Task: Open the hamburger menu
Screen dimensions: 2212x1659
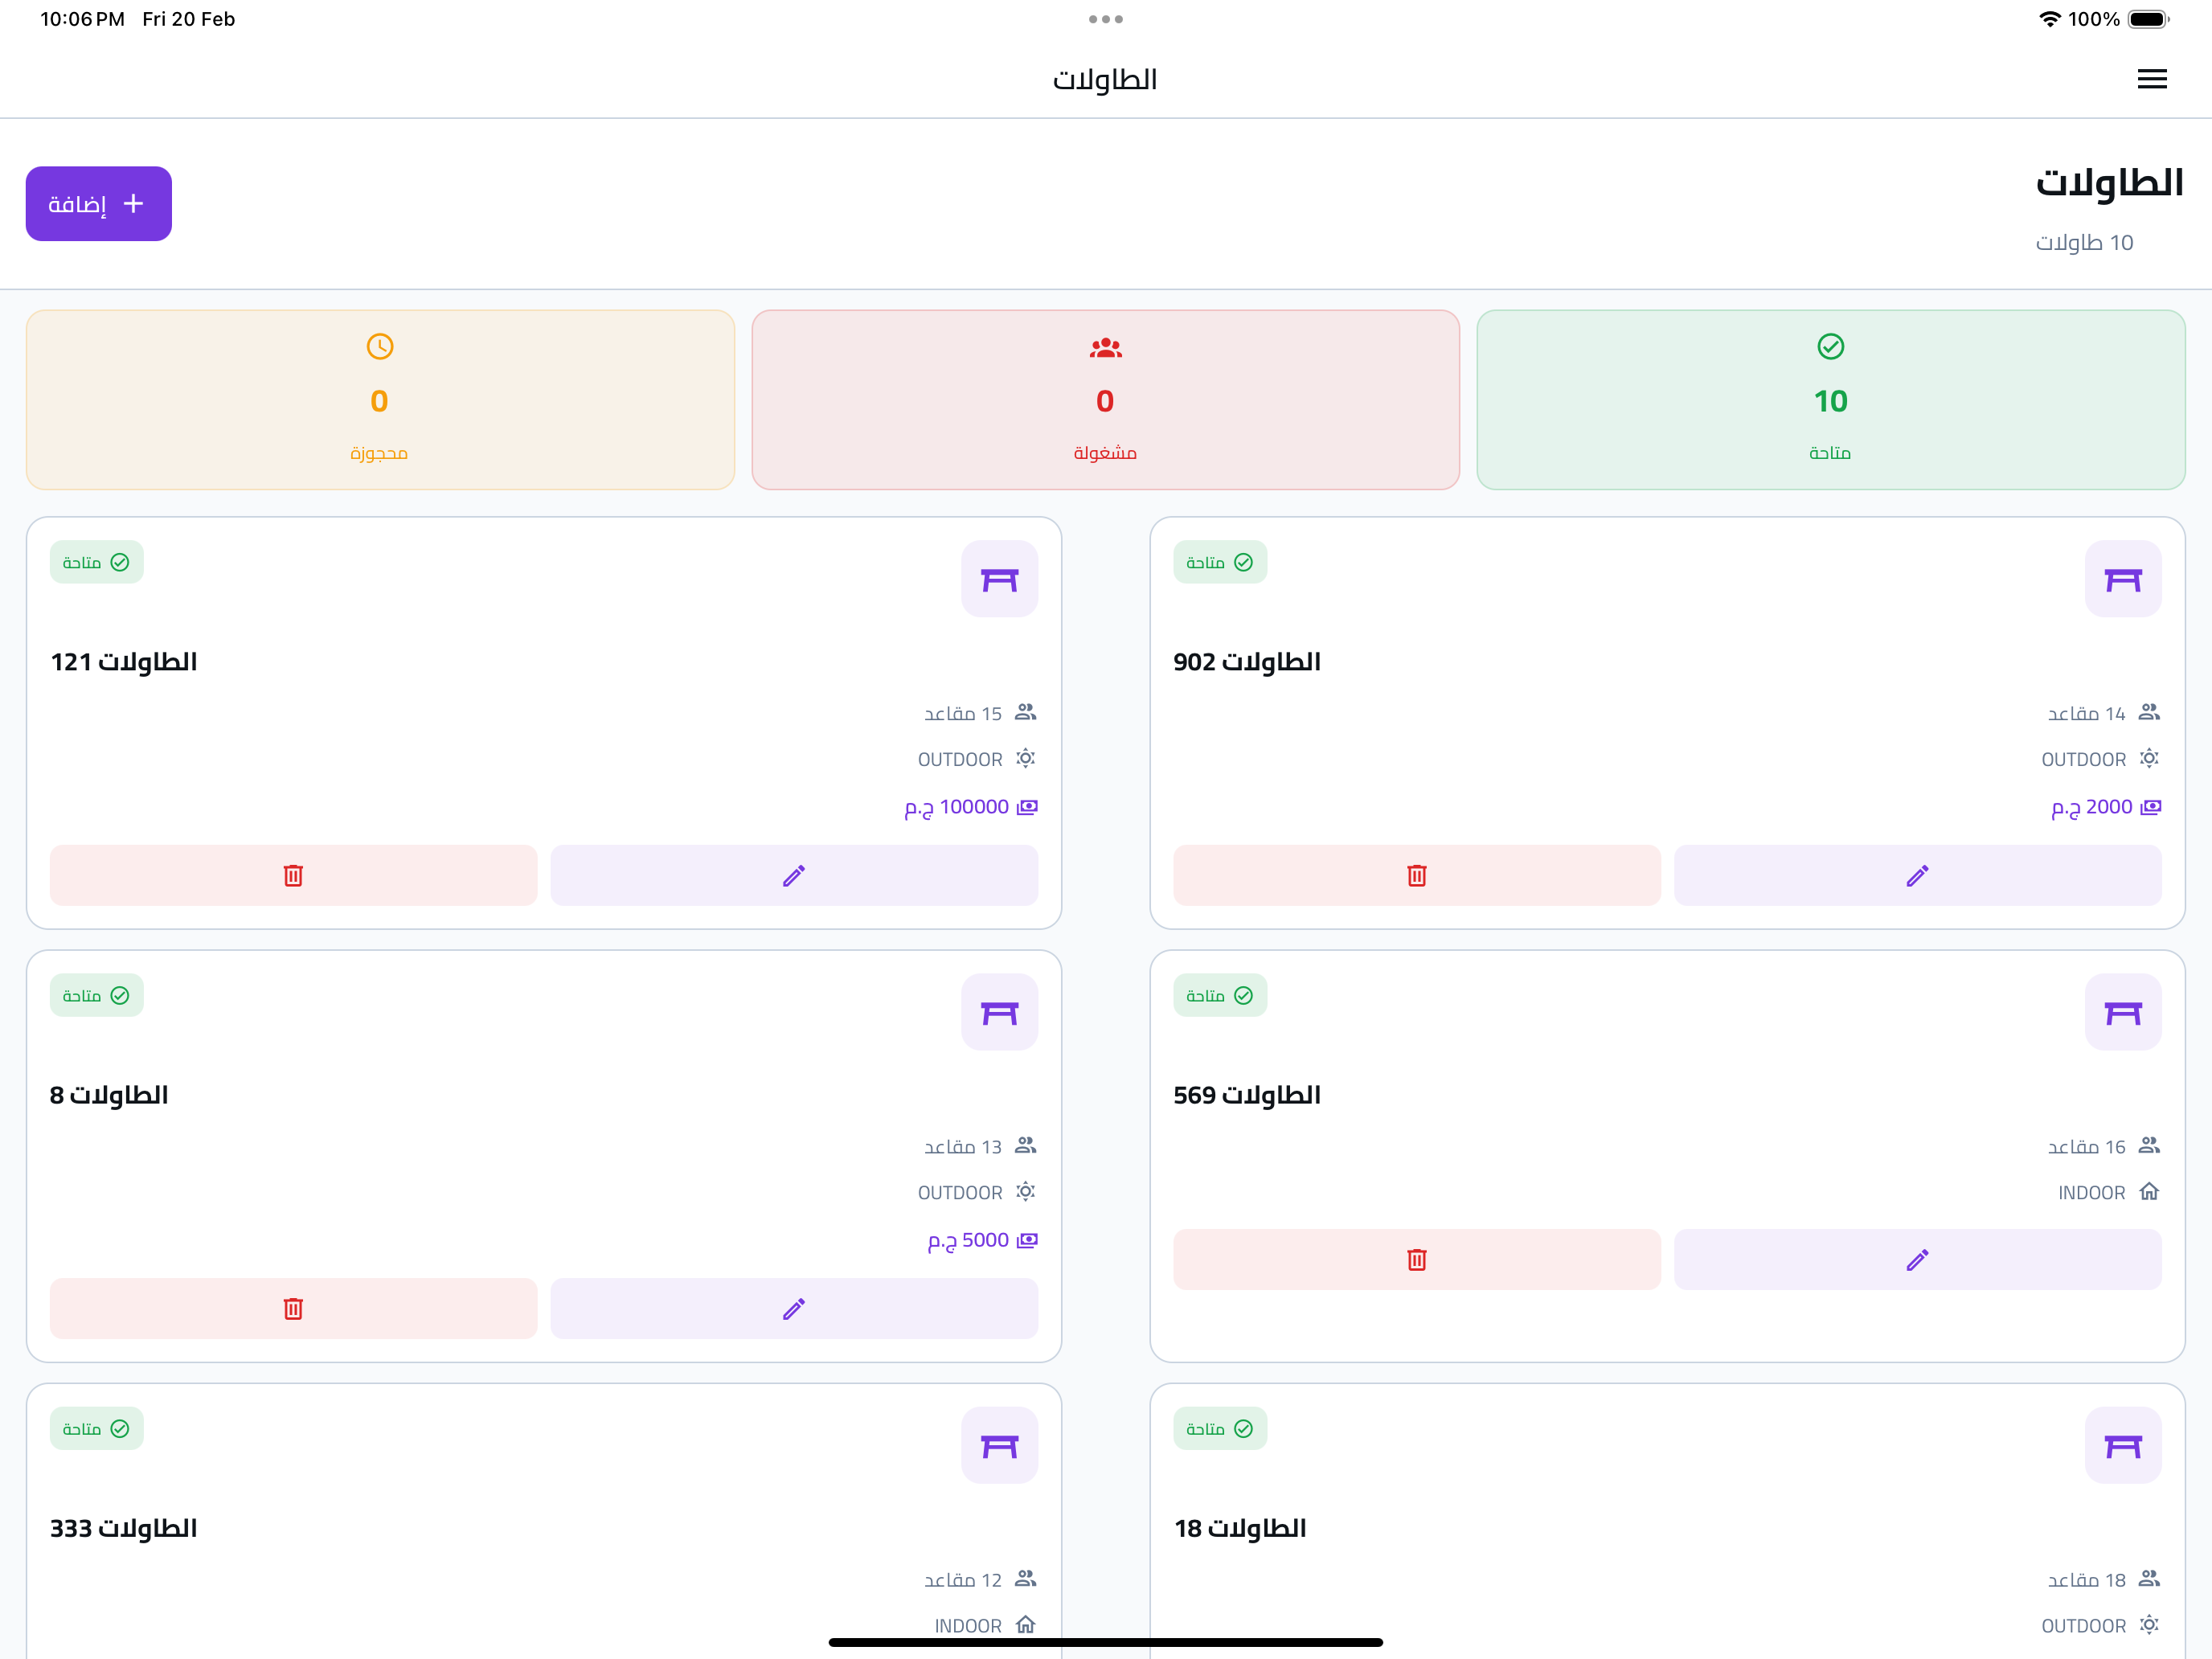Action: [2151, 79]
